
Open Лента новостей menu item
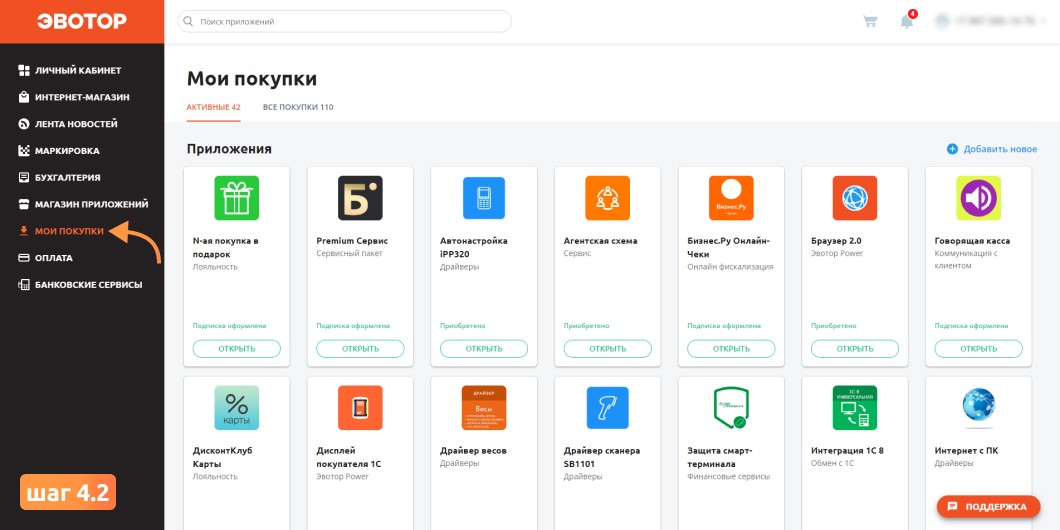coord(76,124)
